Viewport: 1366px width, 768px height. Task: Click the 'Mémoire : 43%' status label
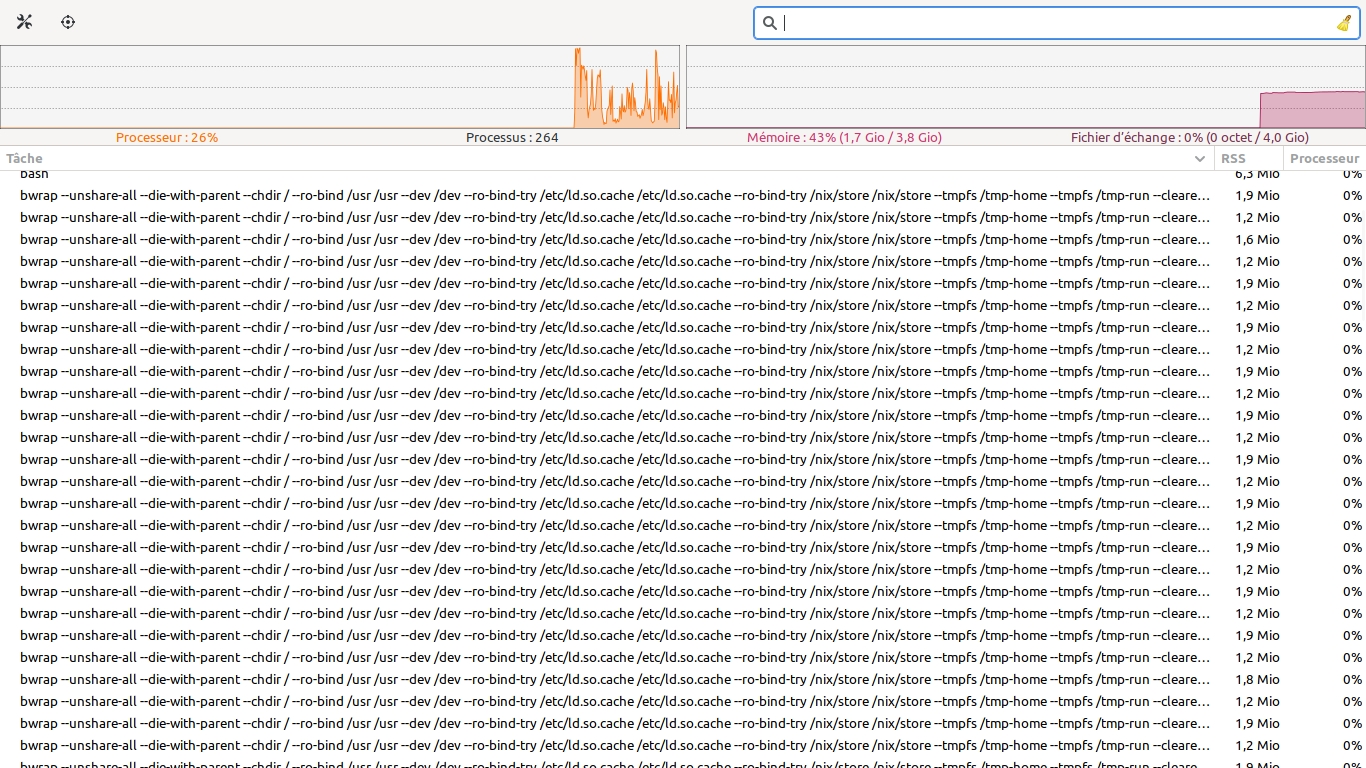click(x=844, y=137)
